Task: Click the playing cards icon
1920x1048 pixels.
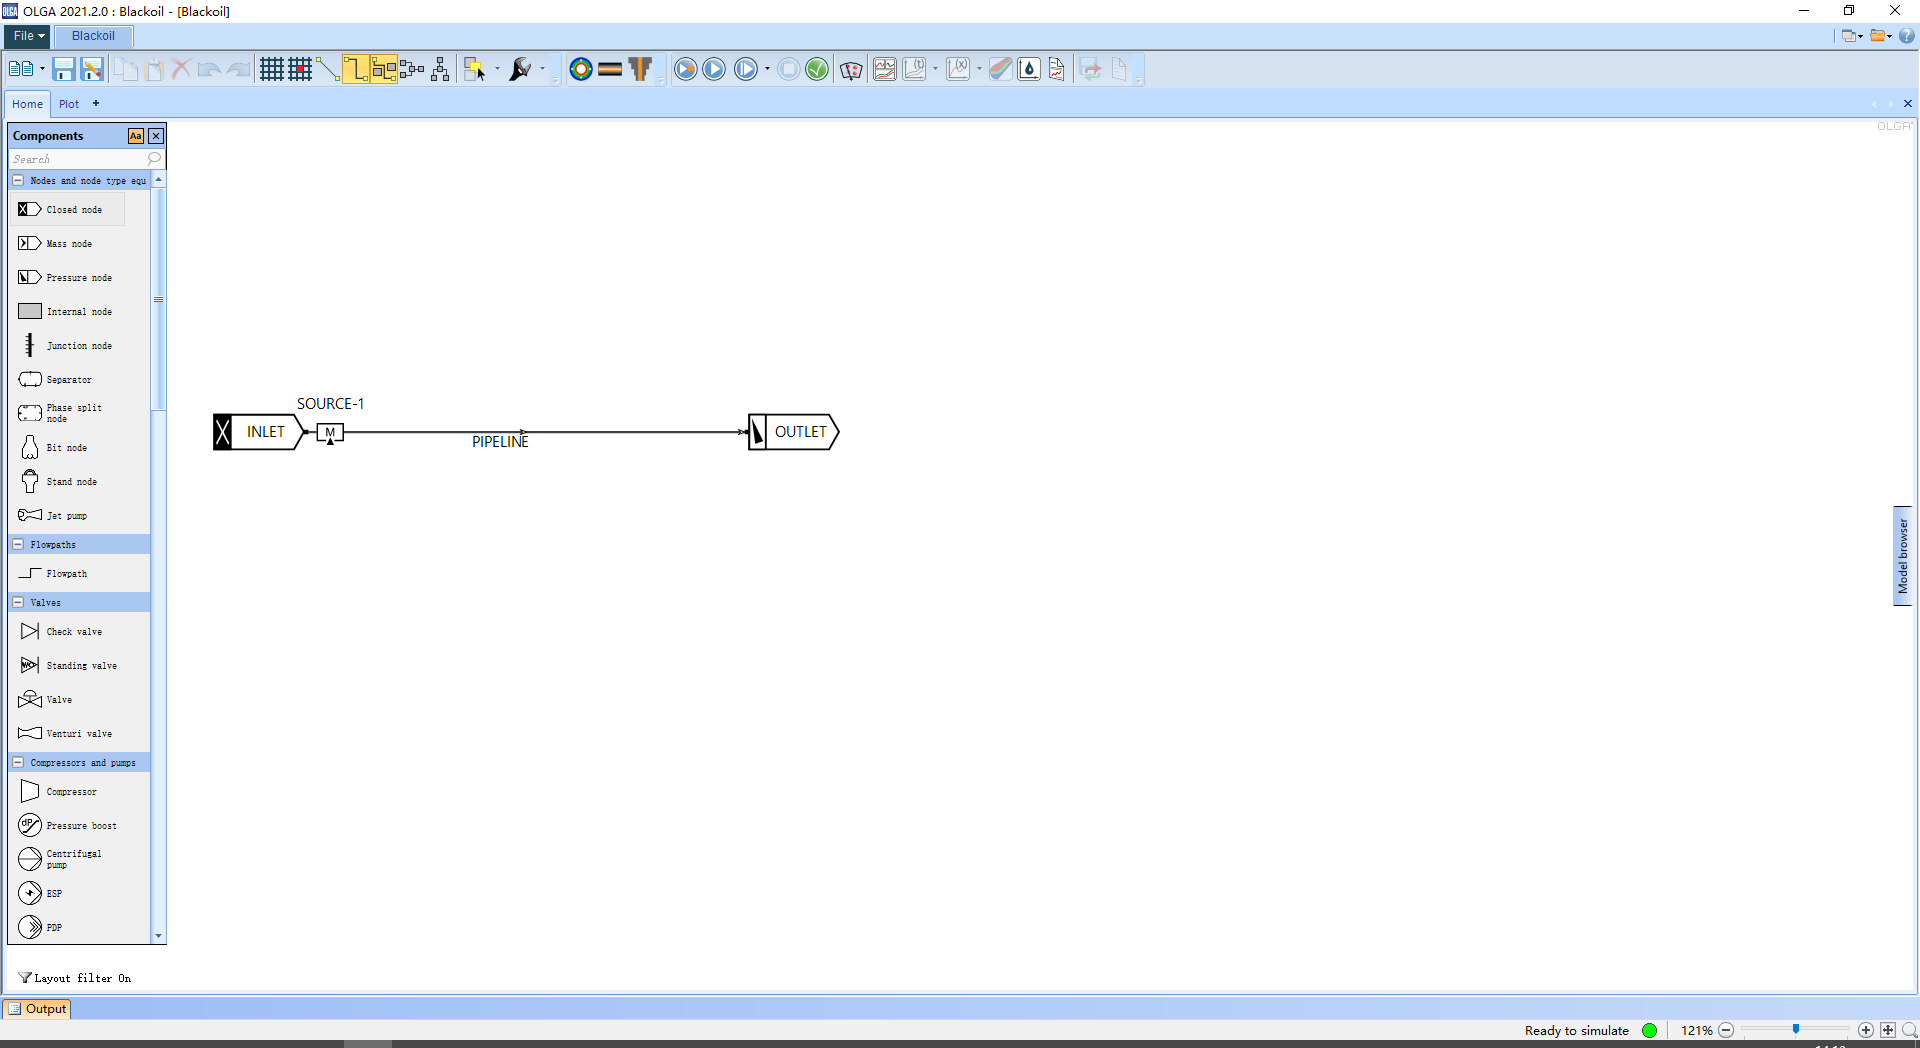Action: (x=851, y=69)
